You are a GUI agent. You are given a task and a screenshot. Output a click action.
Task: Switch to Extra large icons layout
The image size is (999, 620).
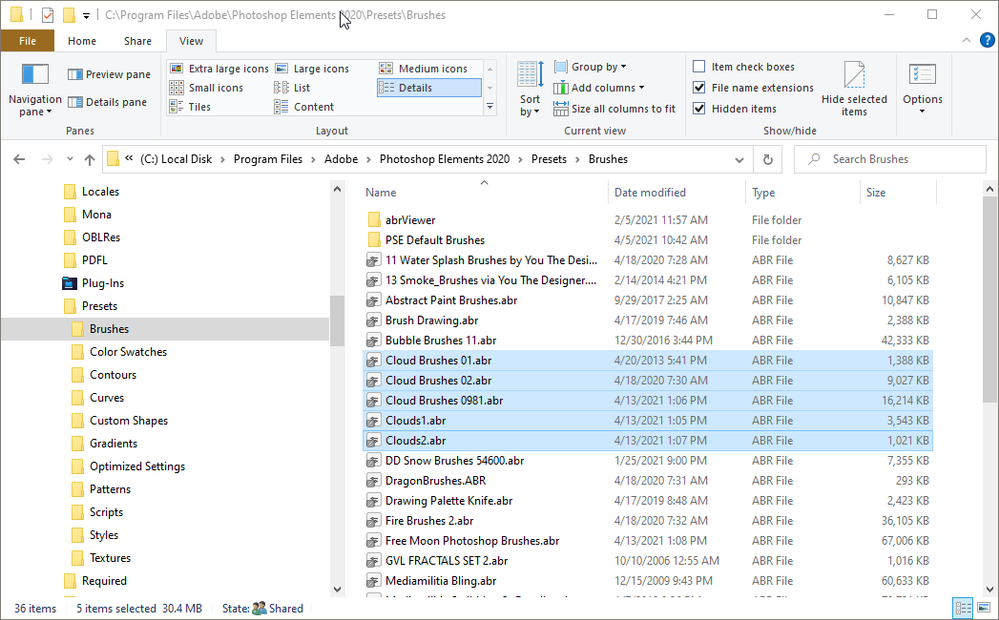click(x=219, y=68)
